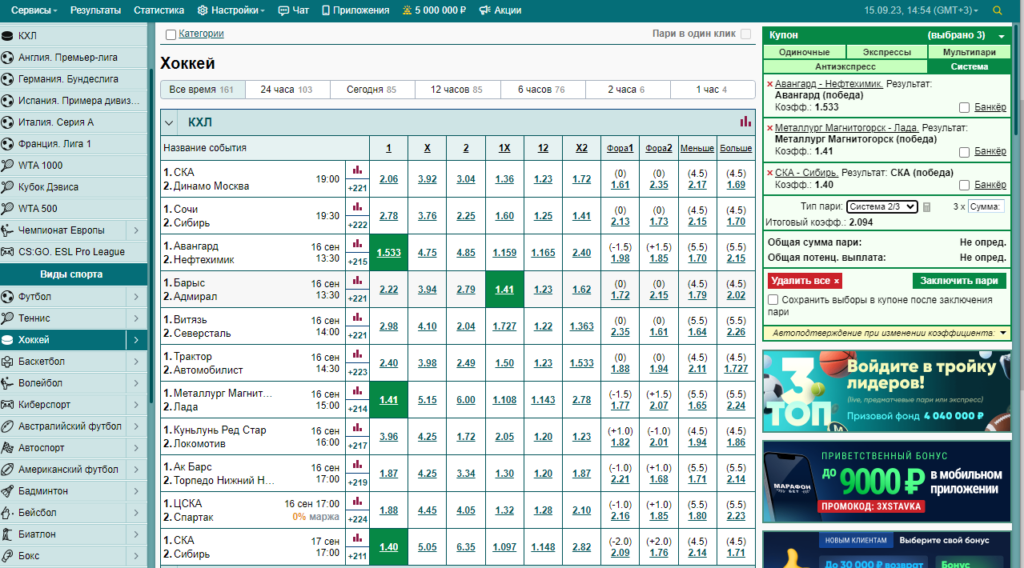Viewport: 1024px width, 568px height.
Task: Click CS:GO. ESL Pro League gamepad icon
Action: click(x=7, y=251)
